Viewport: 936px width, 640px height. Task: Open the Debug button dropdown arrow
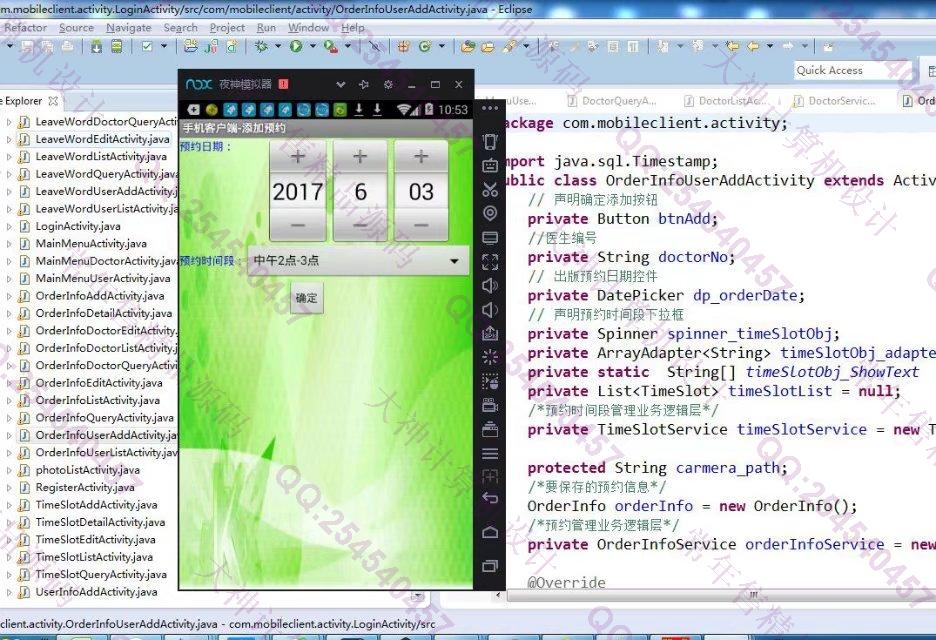(277, 46)
